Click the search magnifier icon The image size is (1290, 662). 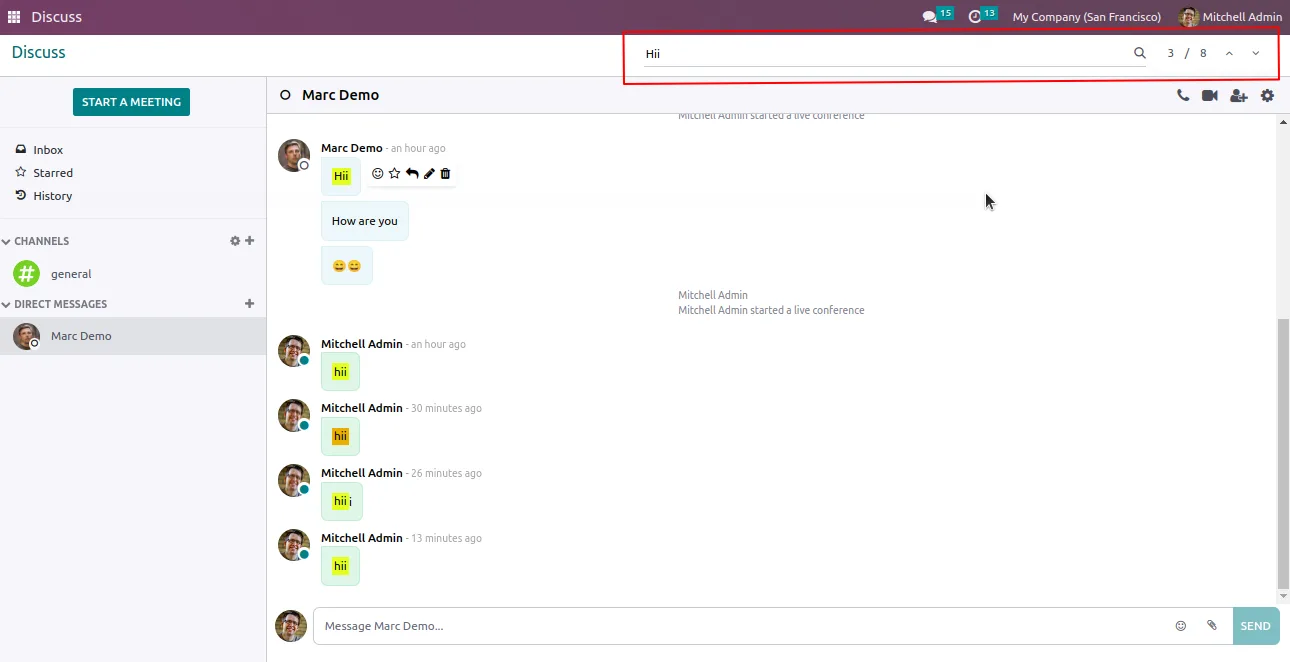click(x=1139, y=53)
